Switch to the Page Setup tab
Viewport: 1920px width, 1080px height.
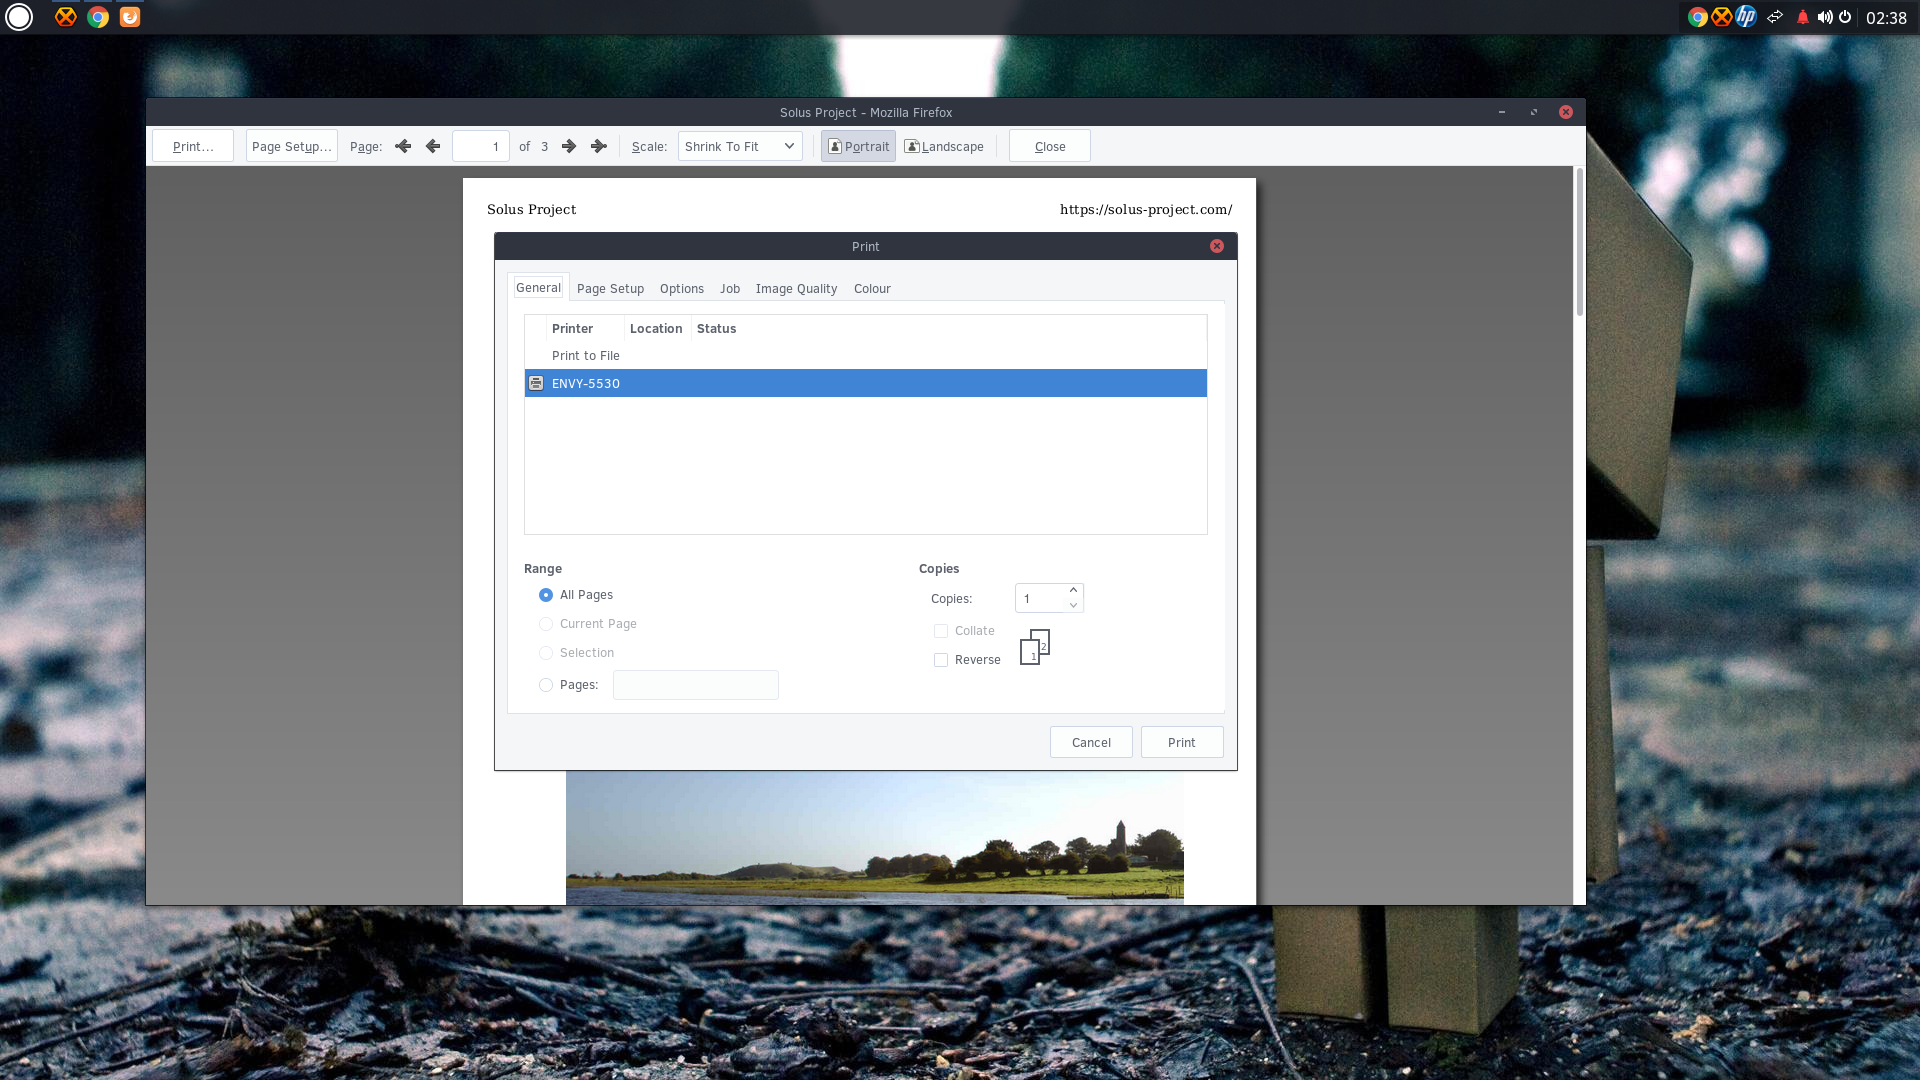(x=610, y=288)
